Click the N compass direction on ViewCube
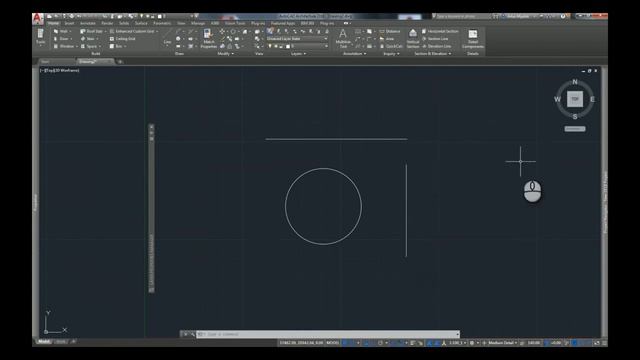This screenshot has width=640, height=360. click(575, 82)
